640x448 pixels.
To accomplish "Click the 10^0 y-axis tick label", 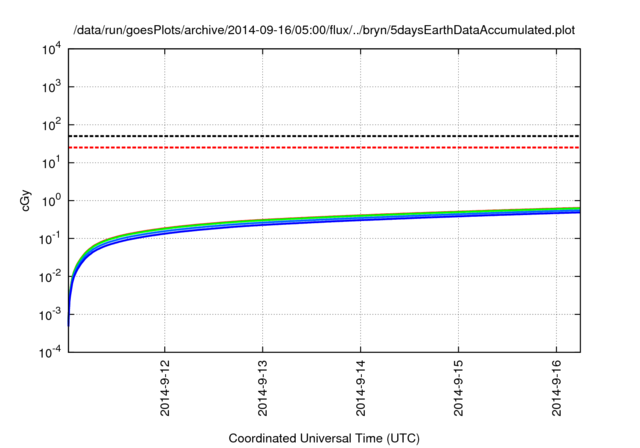I will tap(51, 201).
